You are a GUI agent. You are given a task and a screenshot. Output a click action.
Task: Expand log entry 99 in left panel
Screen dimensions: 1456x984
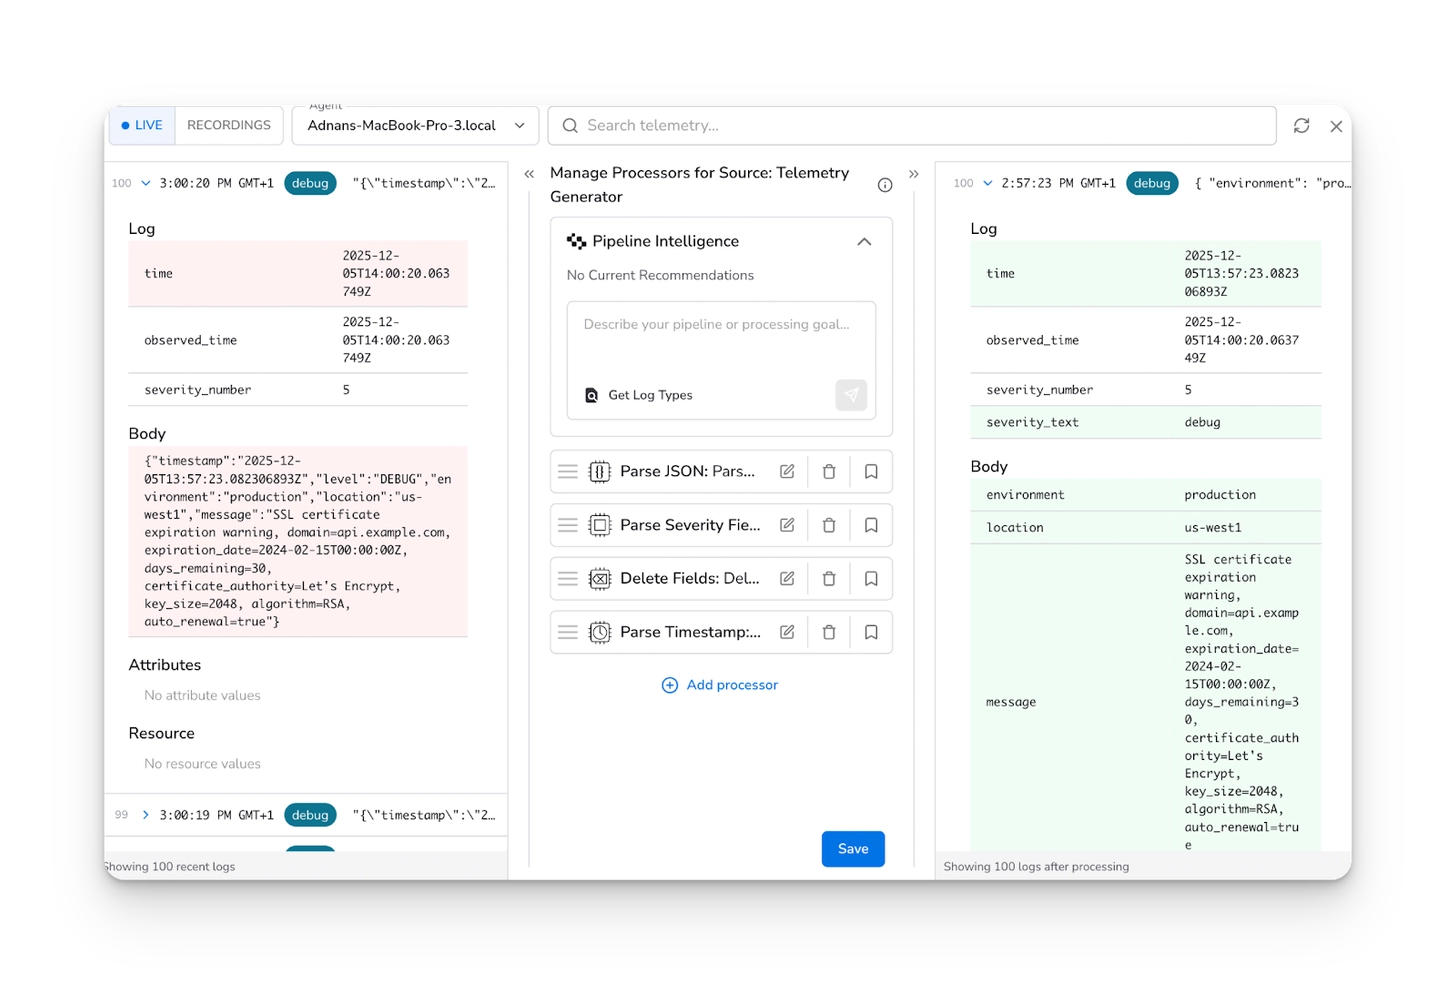pos(146,815)
